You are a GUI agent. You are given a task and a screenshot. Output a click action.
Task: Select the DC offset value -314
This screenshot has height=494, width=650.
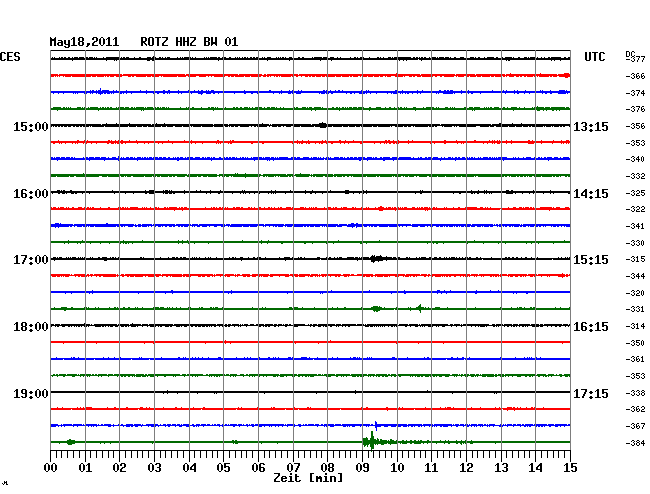coord(635,326)
